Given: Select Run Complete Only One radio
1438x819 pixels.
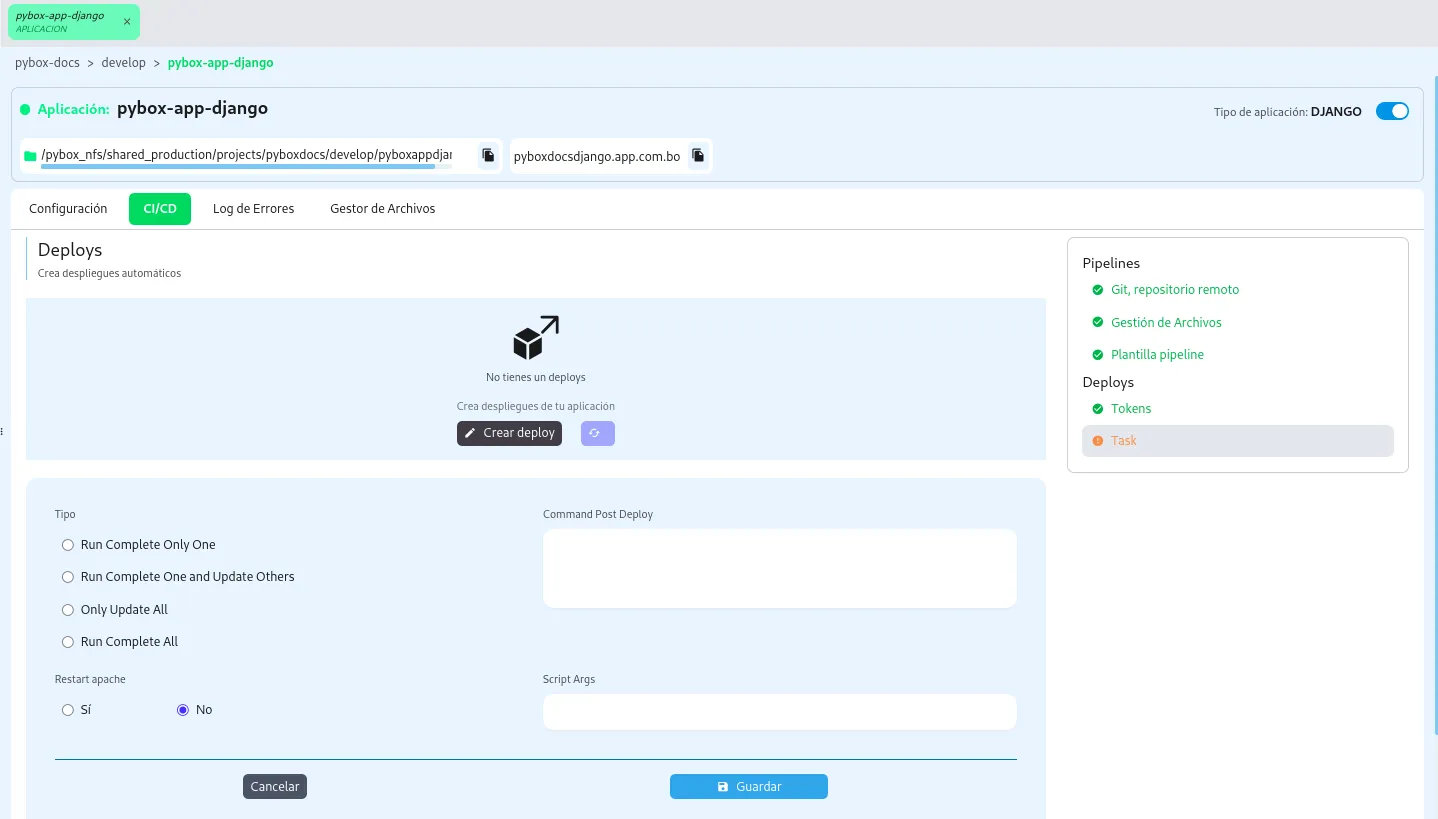Looking at the screenshot, I should [68, 545].
